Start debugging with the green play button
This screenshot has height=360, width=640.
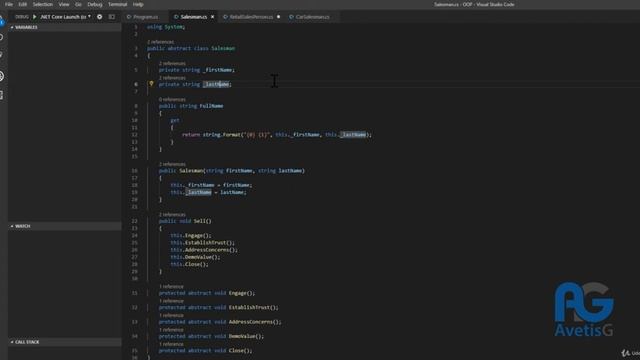coord(35,17)
